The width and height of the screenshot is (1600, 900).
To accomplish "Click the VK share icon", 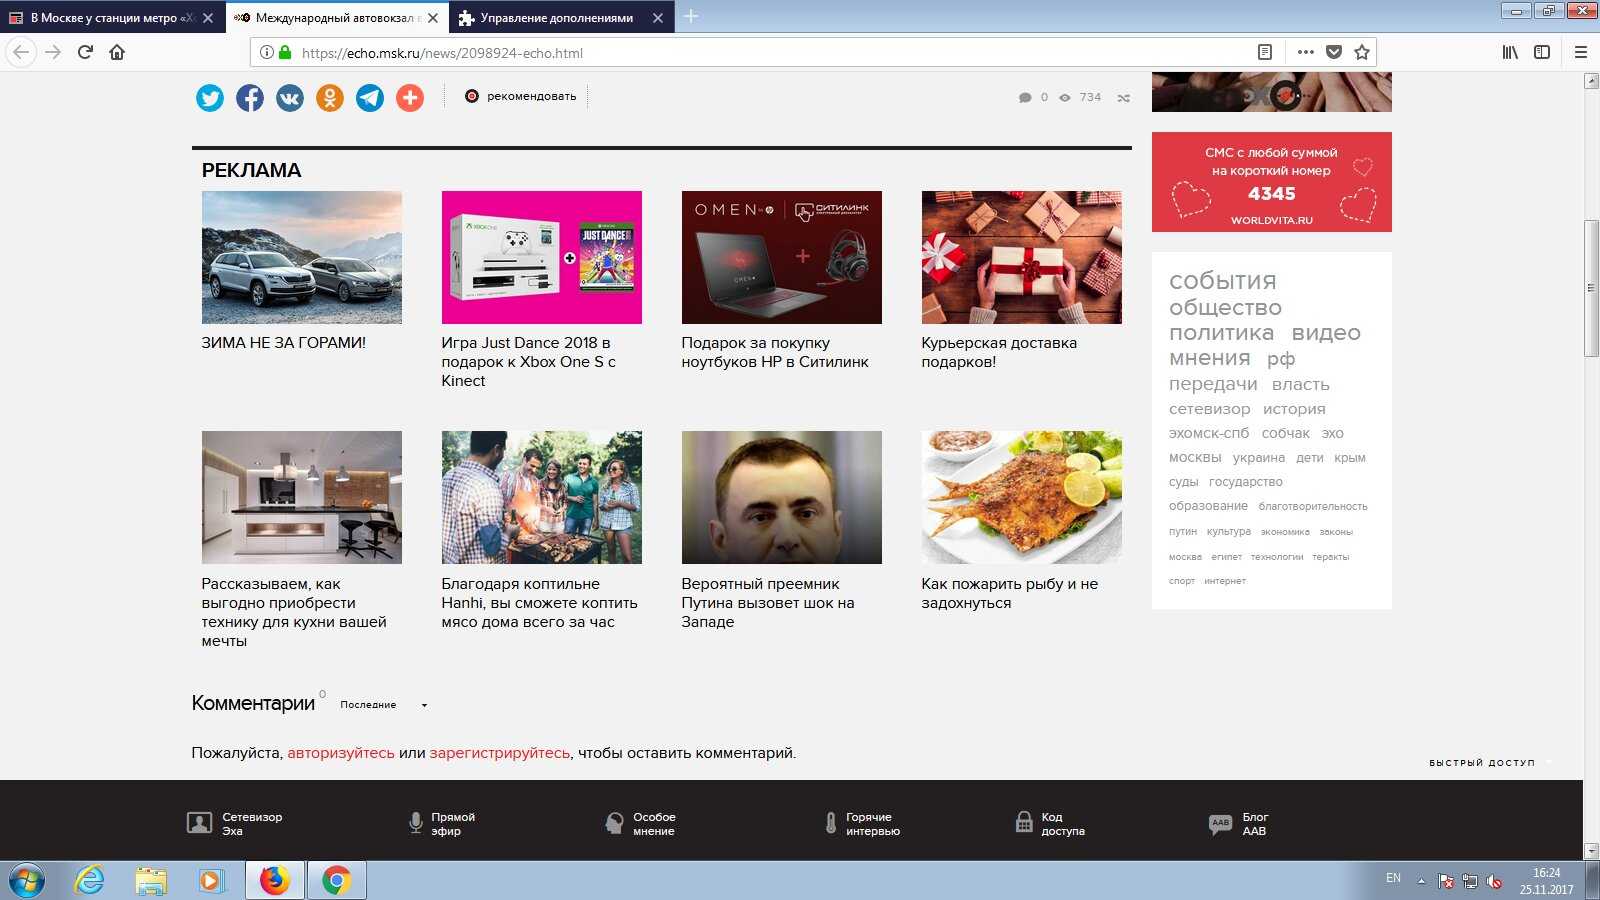I will (290, 97).
